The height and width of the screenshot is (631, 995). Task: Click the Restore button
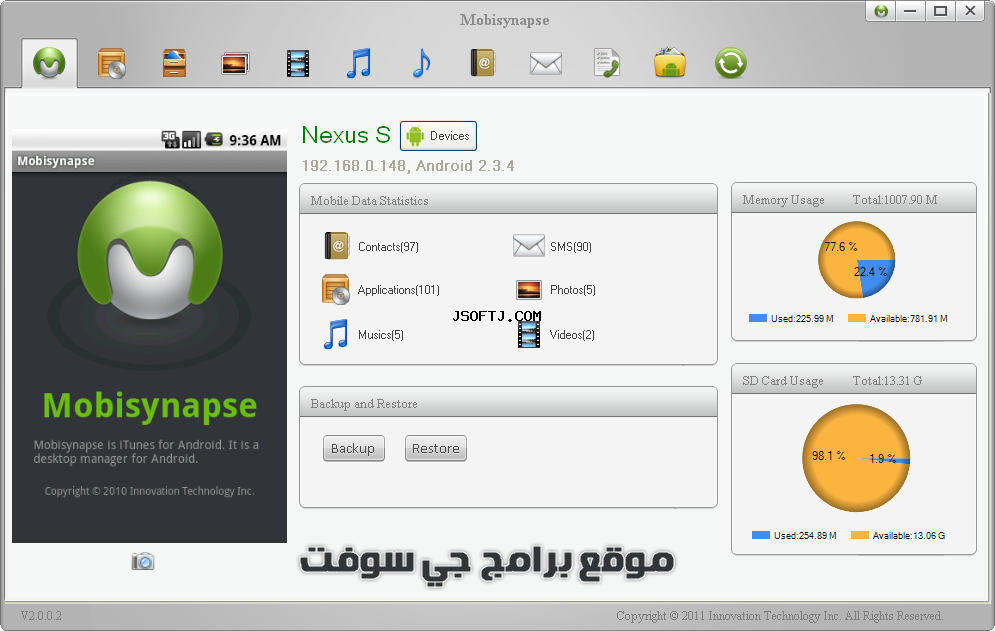[x=435, y=448]
